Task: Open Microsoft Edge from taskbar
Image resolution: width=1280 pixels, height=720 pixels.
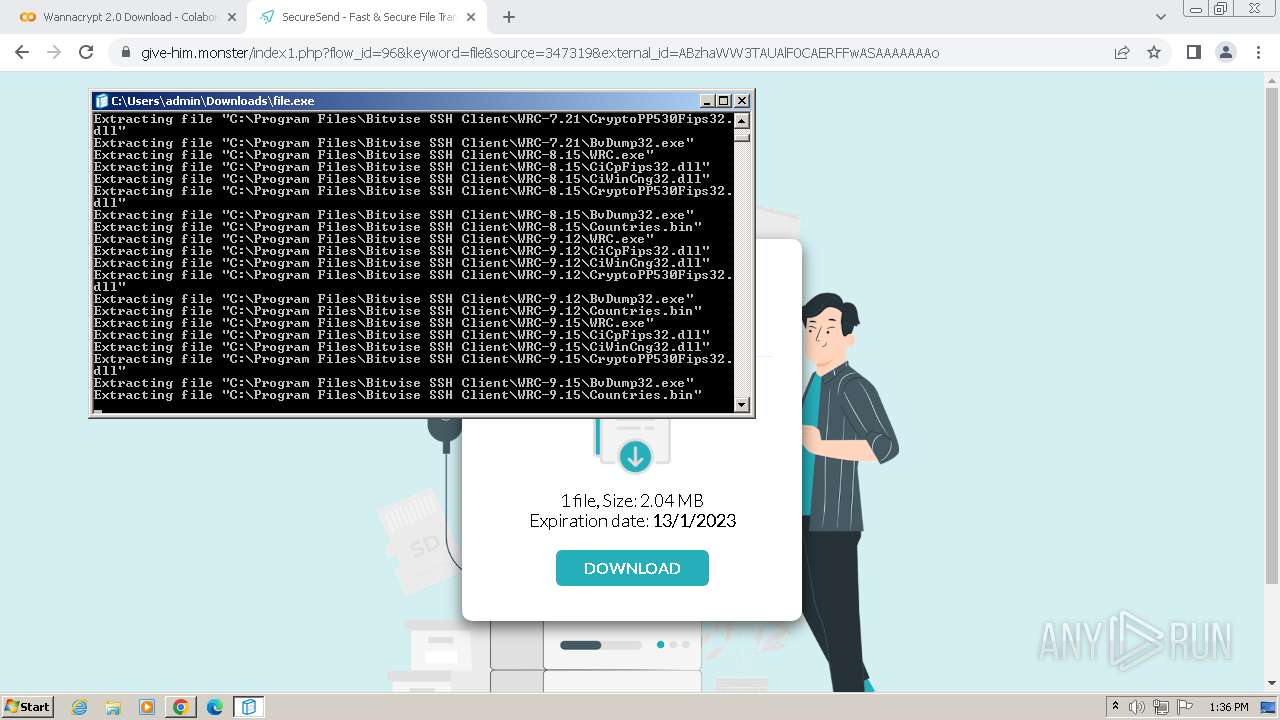Action: point(215,707)
